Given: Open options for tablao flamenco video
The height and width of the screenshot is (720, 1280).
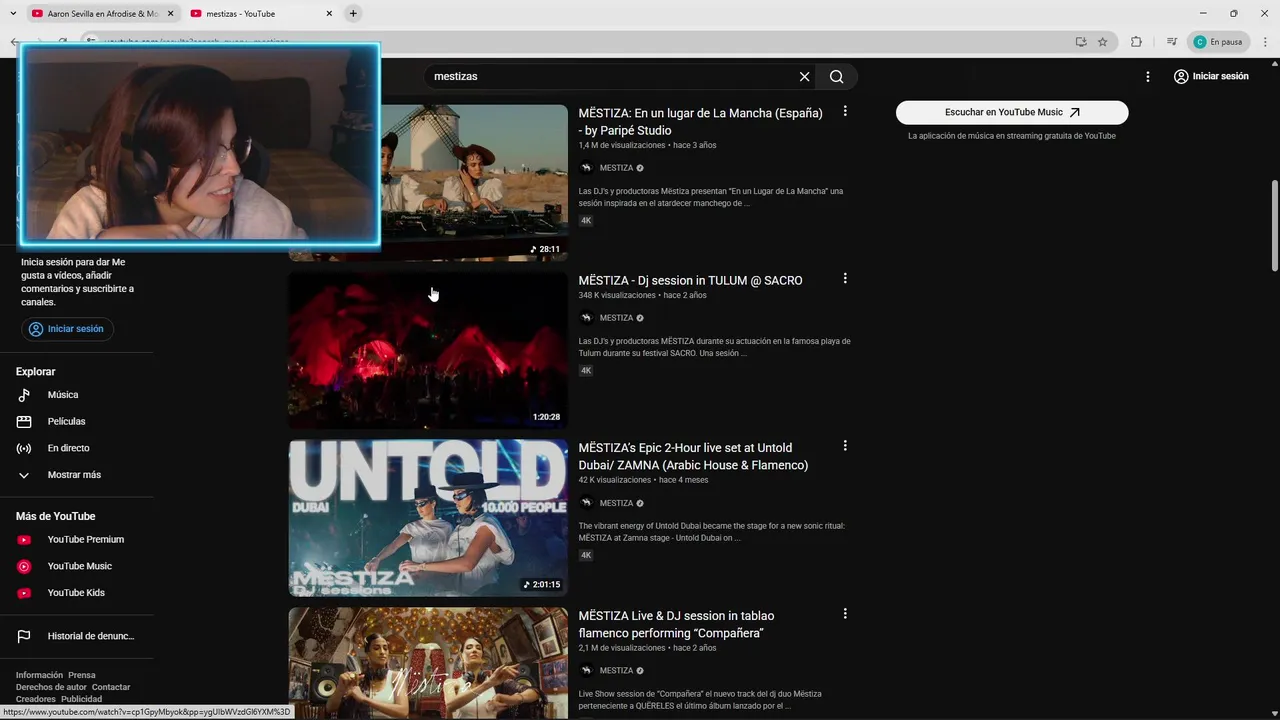Looking at the screenshot, I should (845, 614).
